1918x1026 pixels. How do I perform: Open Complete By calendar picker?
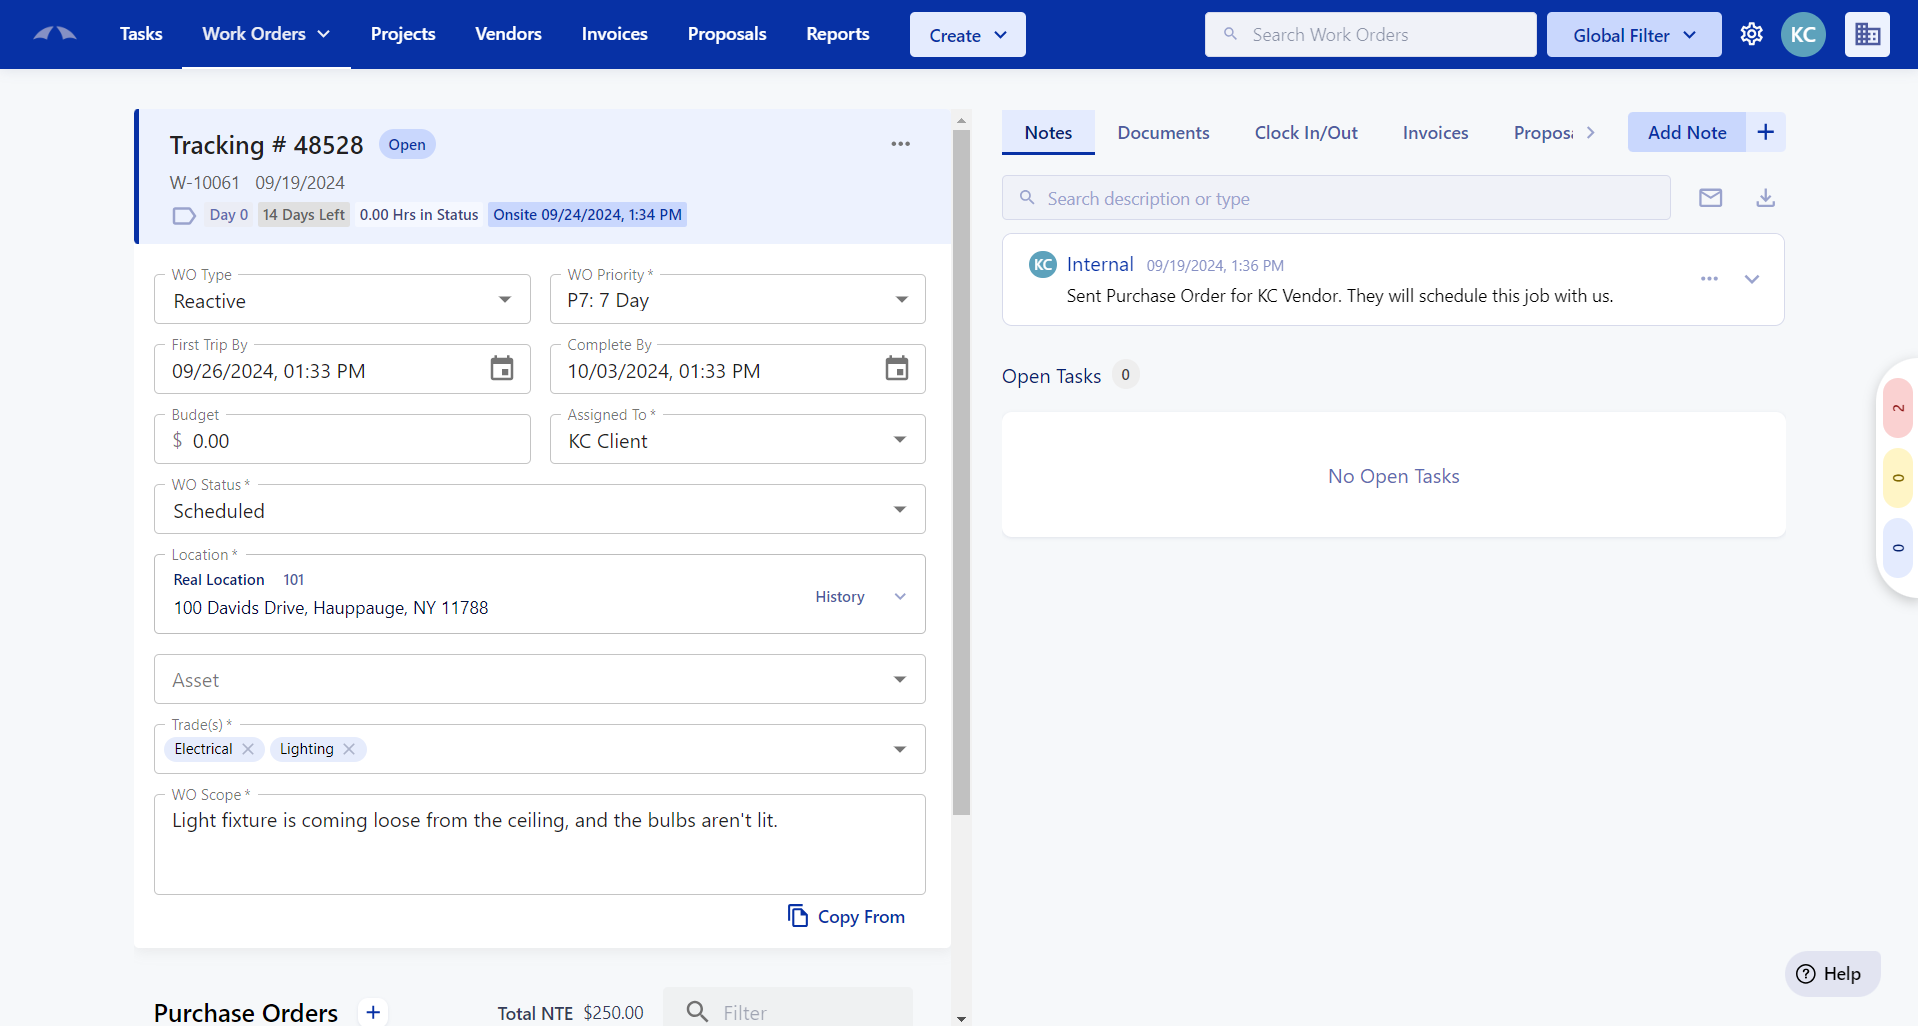897,369
